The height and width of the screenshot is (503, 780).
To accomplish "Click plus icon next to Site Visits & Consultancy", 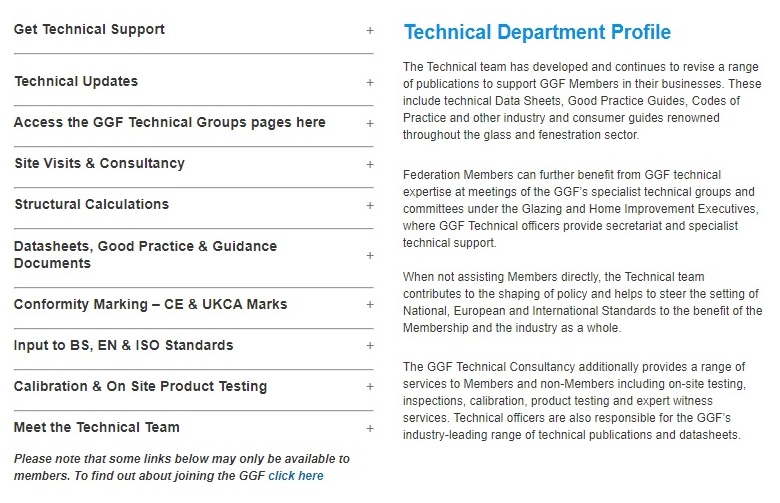I will [x=370, y=164].
